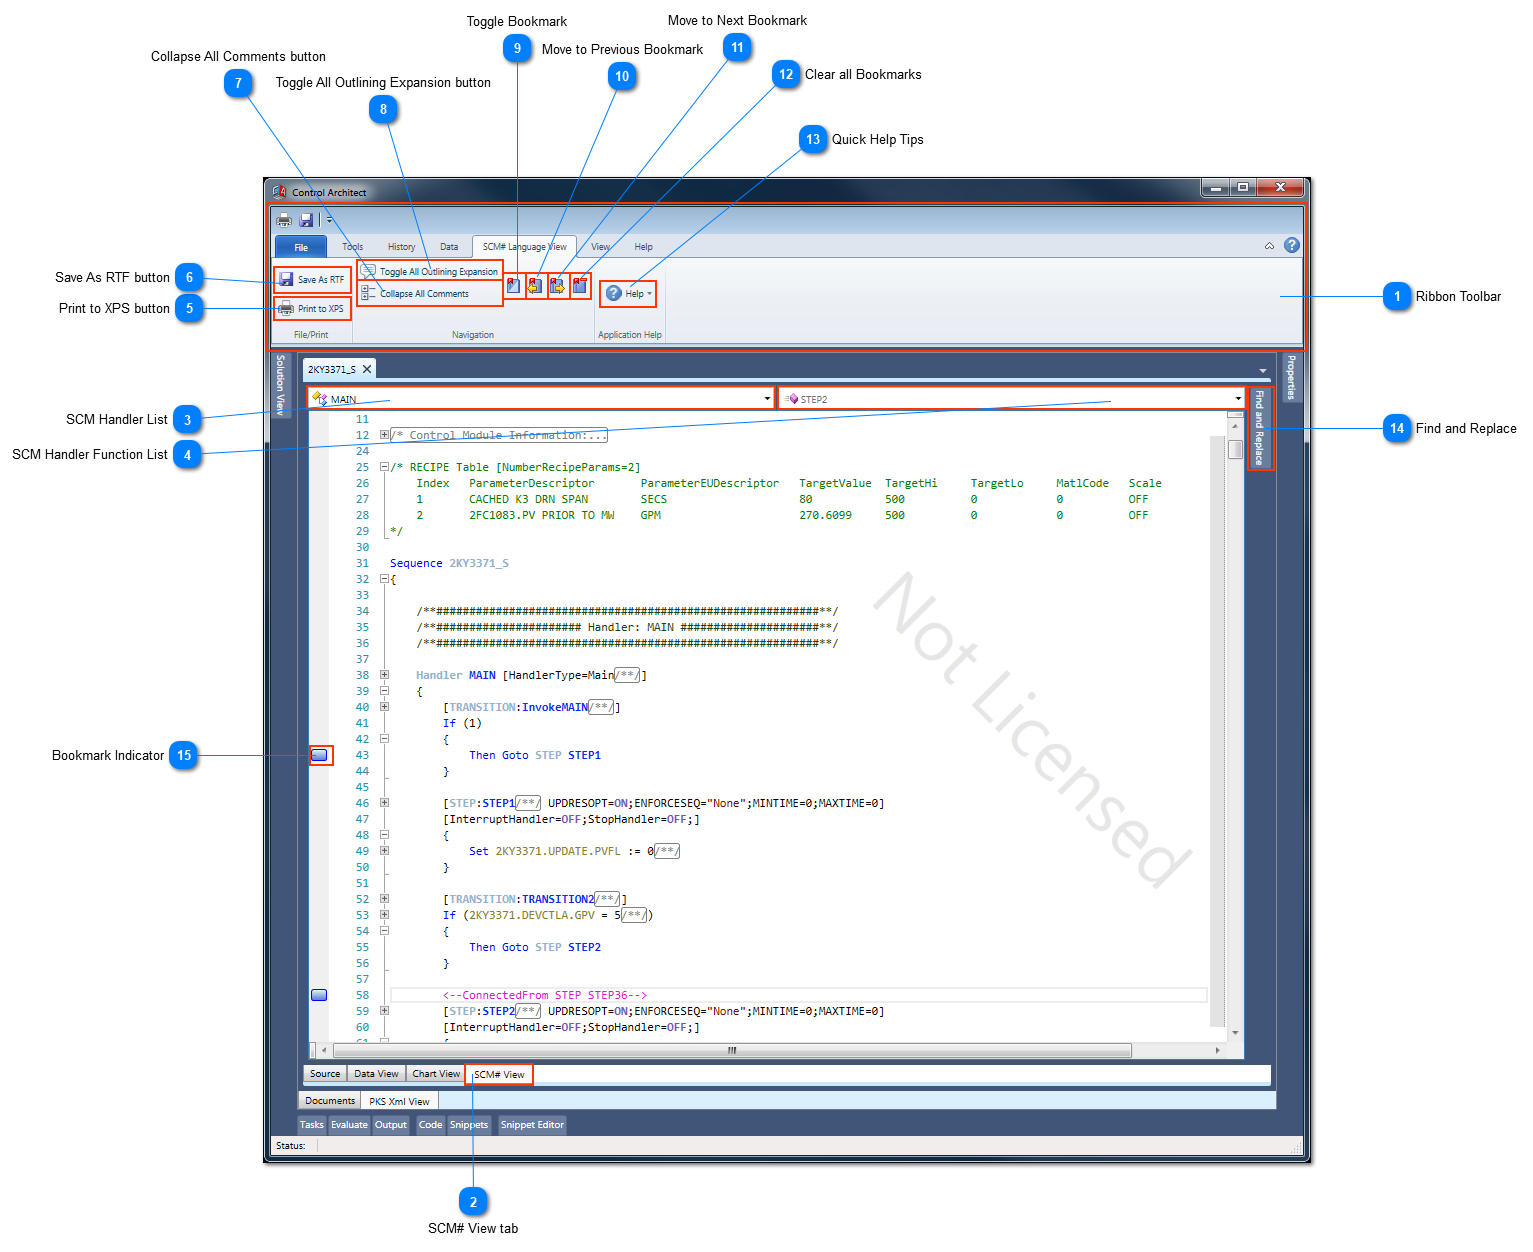Expand the STEP:STEP2 outline at line 59
1533x1252 pixels.
[x=384, y=1011]
